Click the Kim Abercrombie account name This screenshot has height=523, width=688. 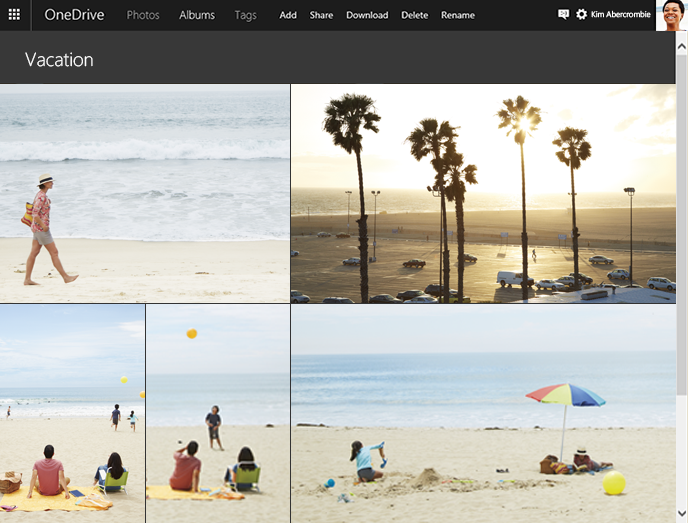(620, 15)
